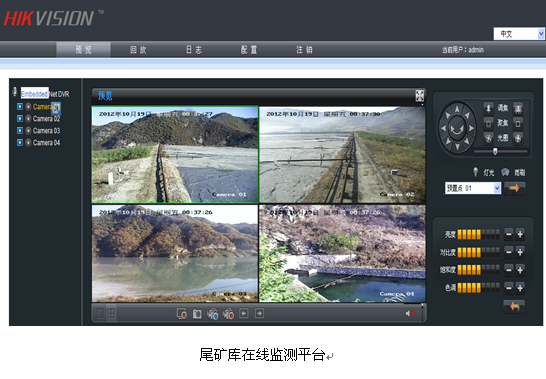
Task: Pan the PTZ camera left
Action: [444, 128]
